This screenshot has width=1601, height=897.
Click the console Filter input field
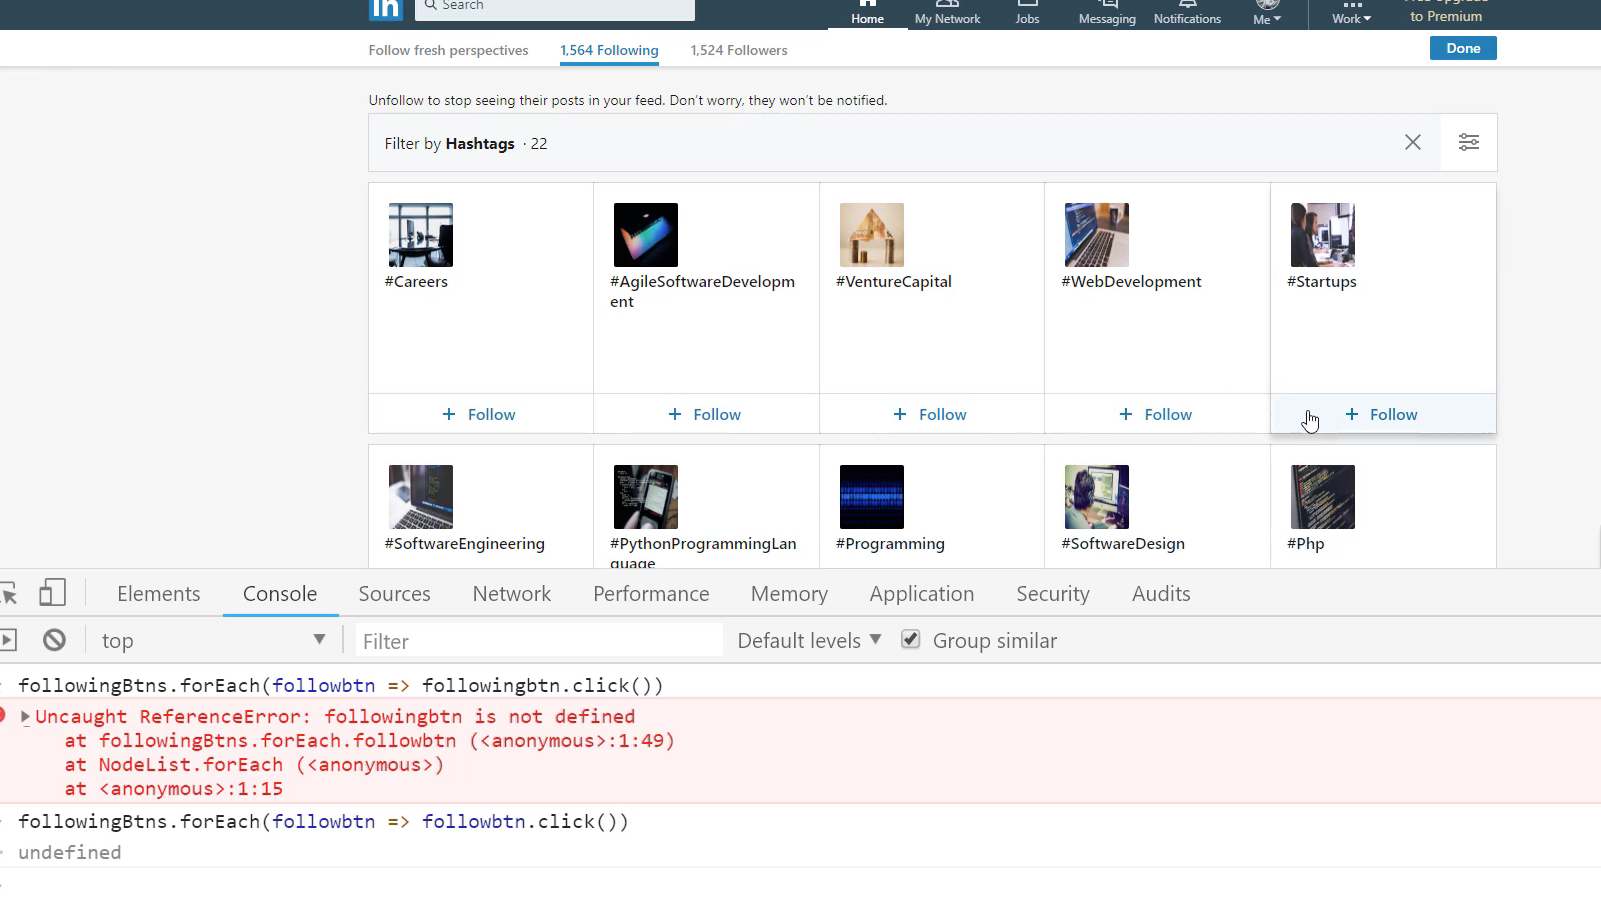[539, 640]
